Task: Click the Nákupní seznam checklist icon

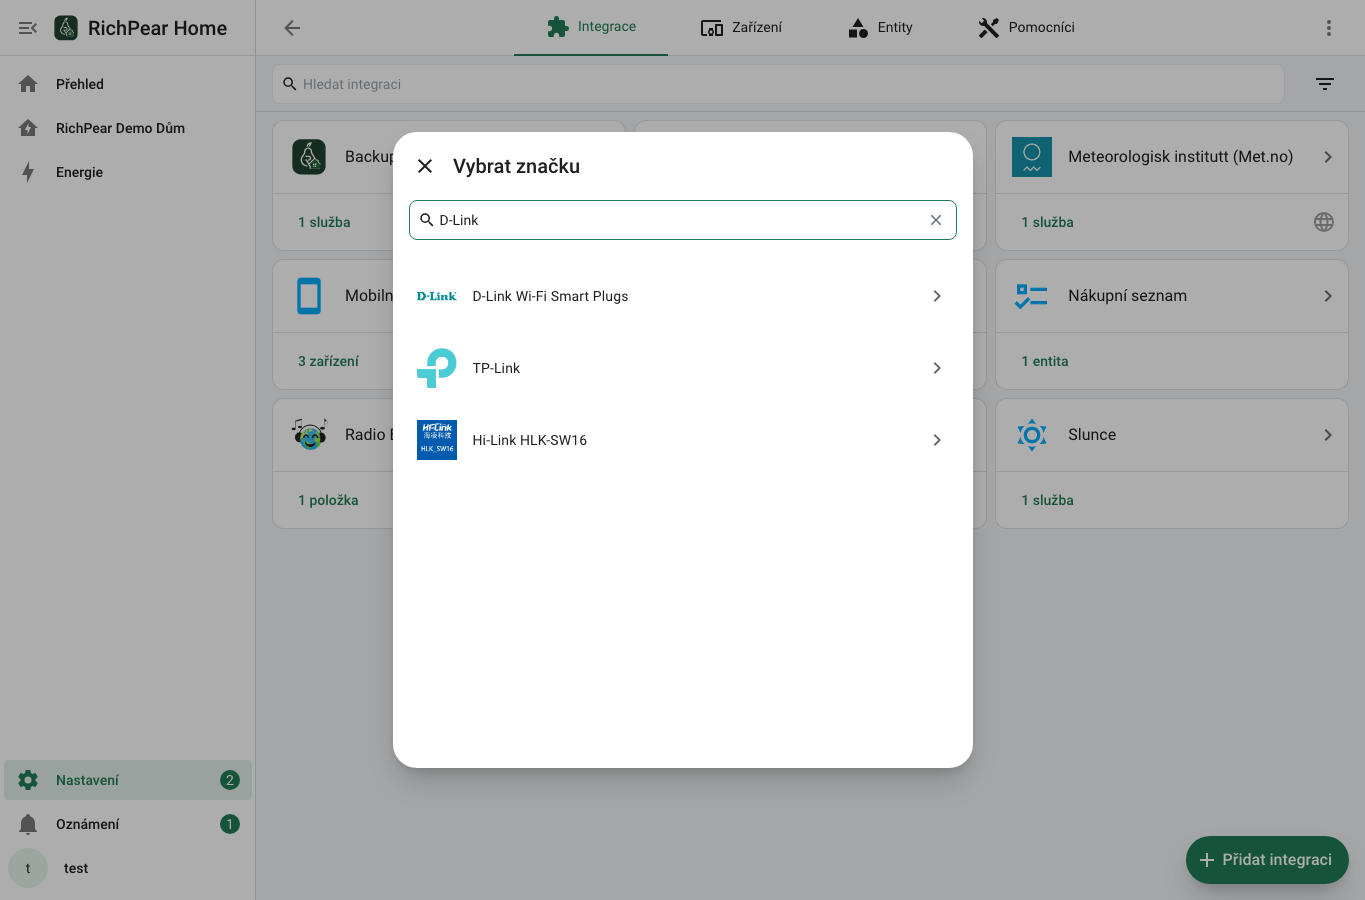Action: tap(1032, 296)
